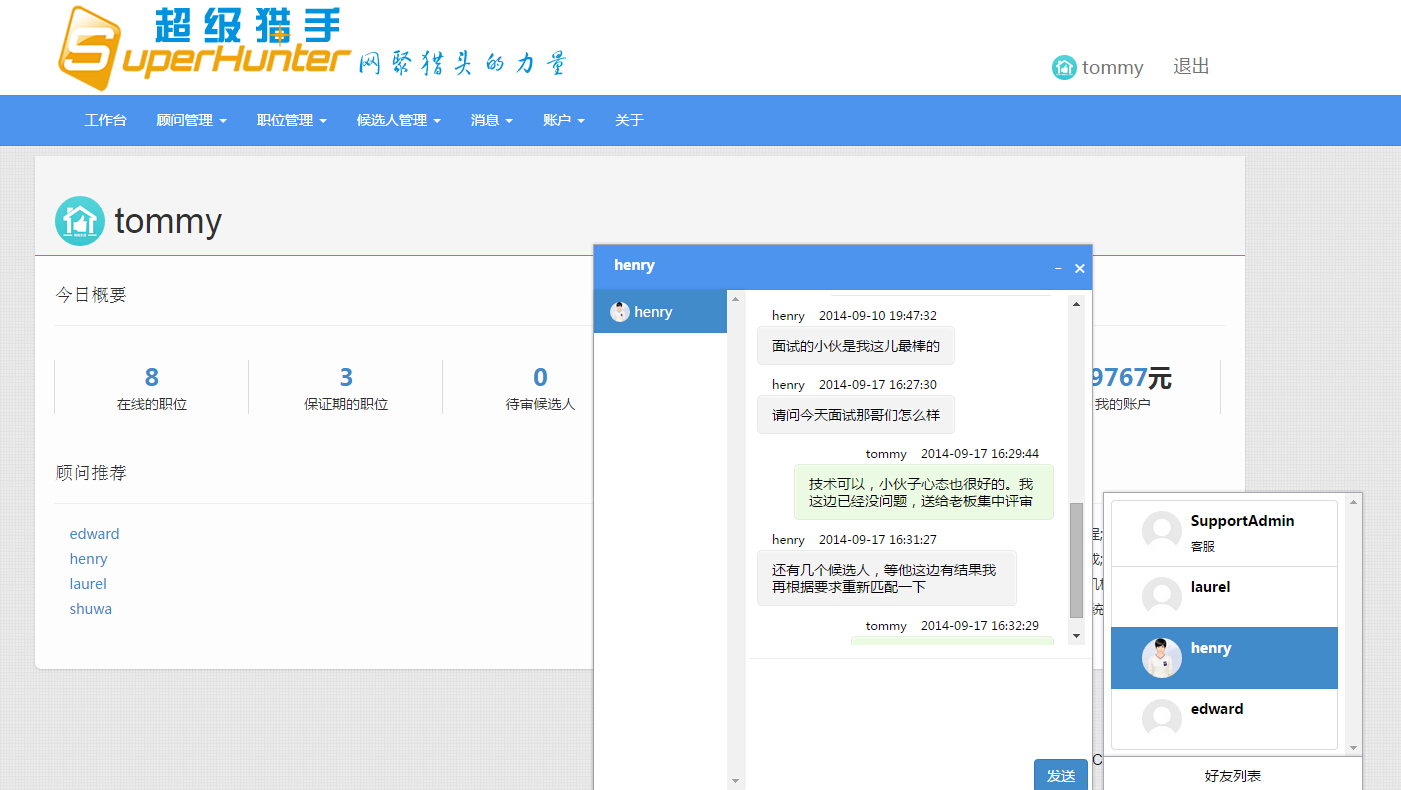Click tommy's avatar in the top navigation bar

point(1062,67)
